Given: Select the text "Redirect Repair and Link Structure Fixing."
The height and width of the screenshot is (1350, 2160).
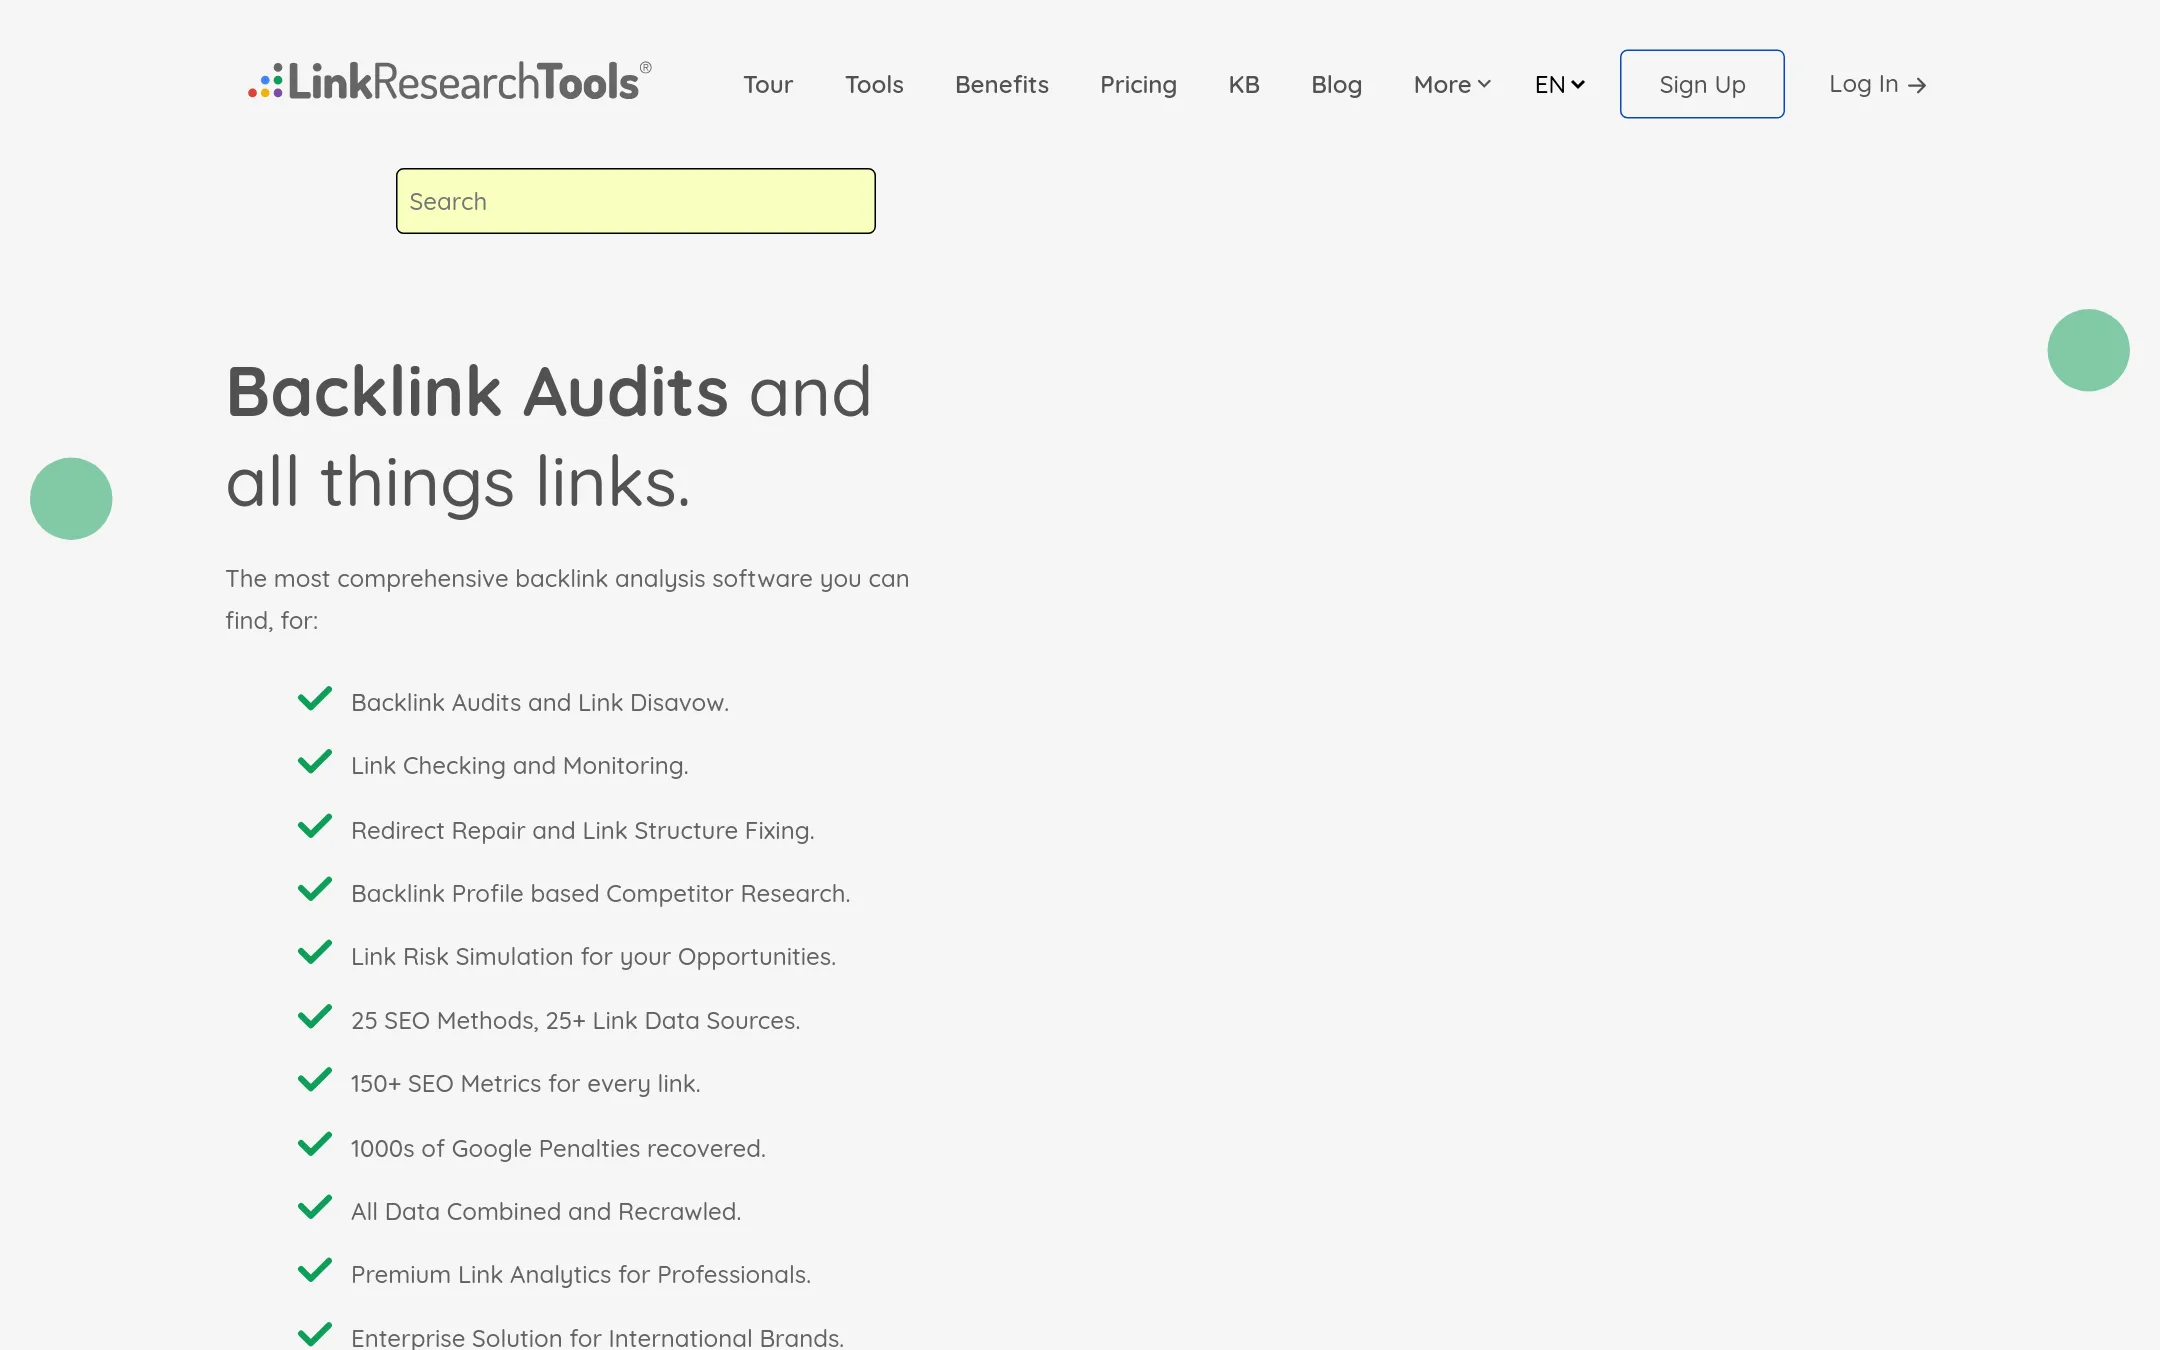Looking at the screenshot, I should click(x=583, y=830).
